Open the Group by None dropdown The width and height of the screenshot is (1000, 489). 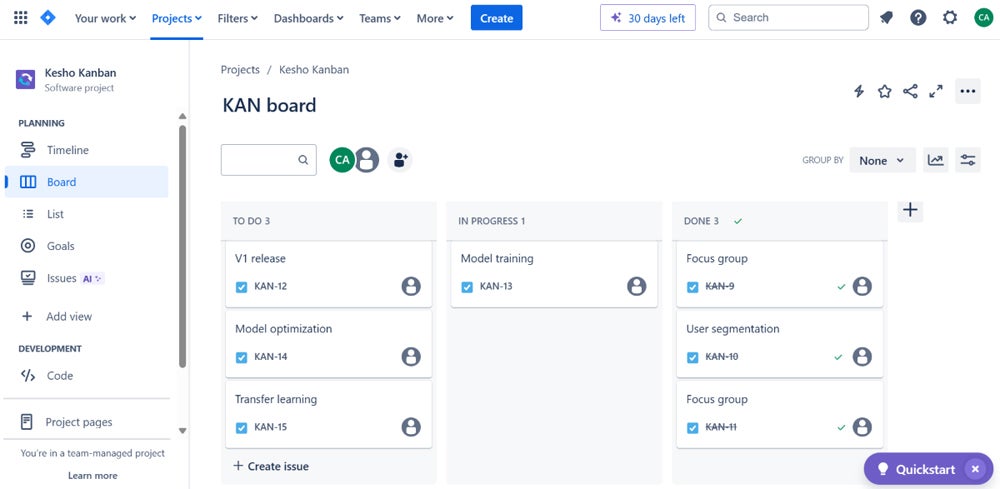tap(882, 161)
